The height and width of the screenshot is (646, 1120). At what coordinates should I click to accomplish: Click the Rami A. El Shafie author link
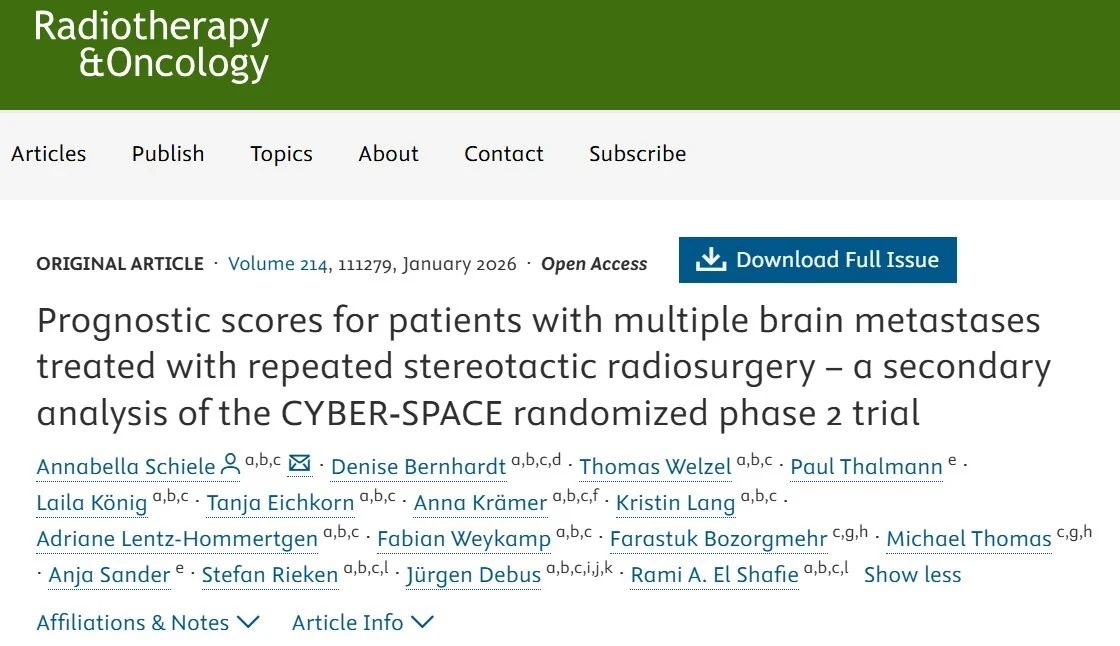pyautogui.click(x=713, y=575)
